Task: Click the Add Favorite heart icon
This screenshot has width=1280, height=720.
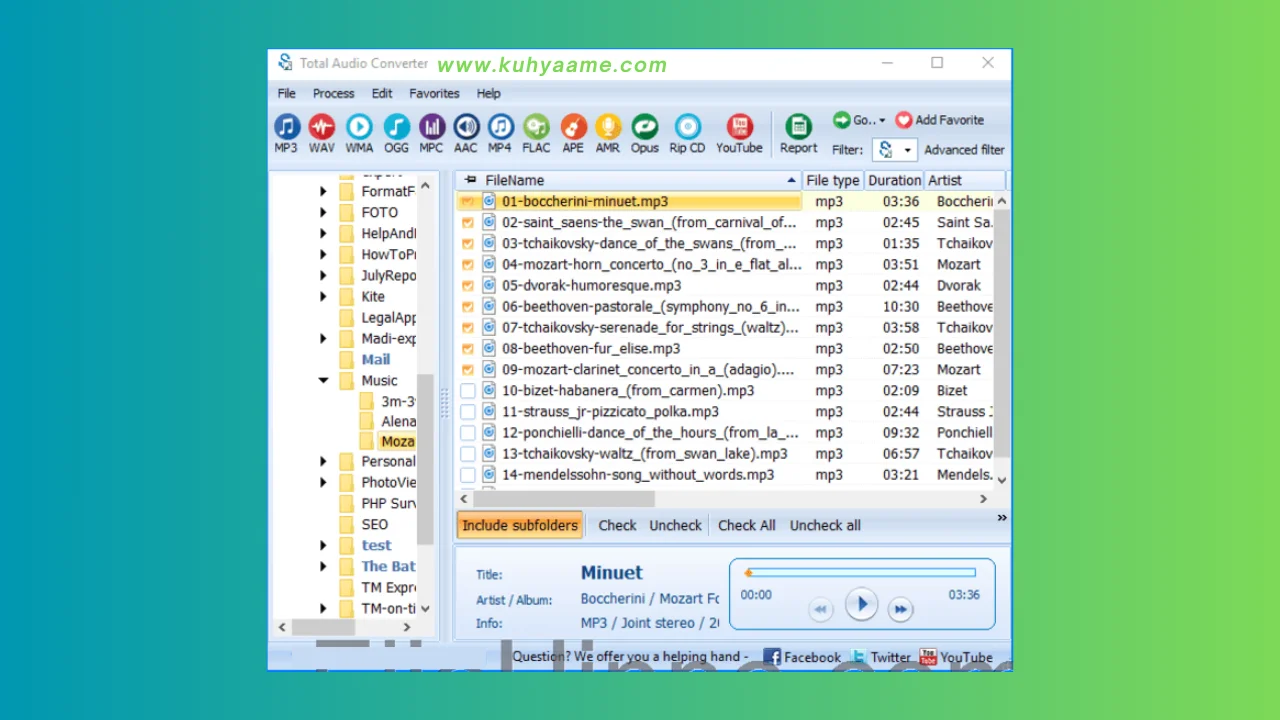Action: 904,120
